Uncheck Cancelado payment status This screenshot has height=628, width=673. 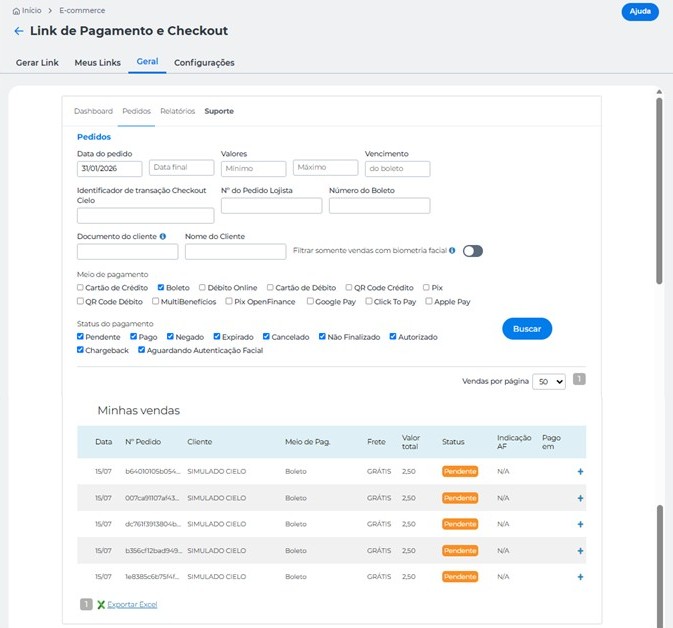(x=266, y=336)
